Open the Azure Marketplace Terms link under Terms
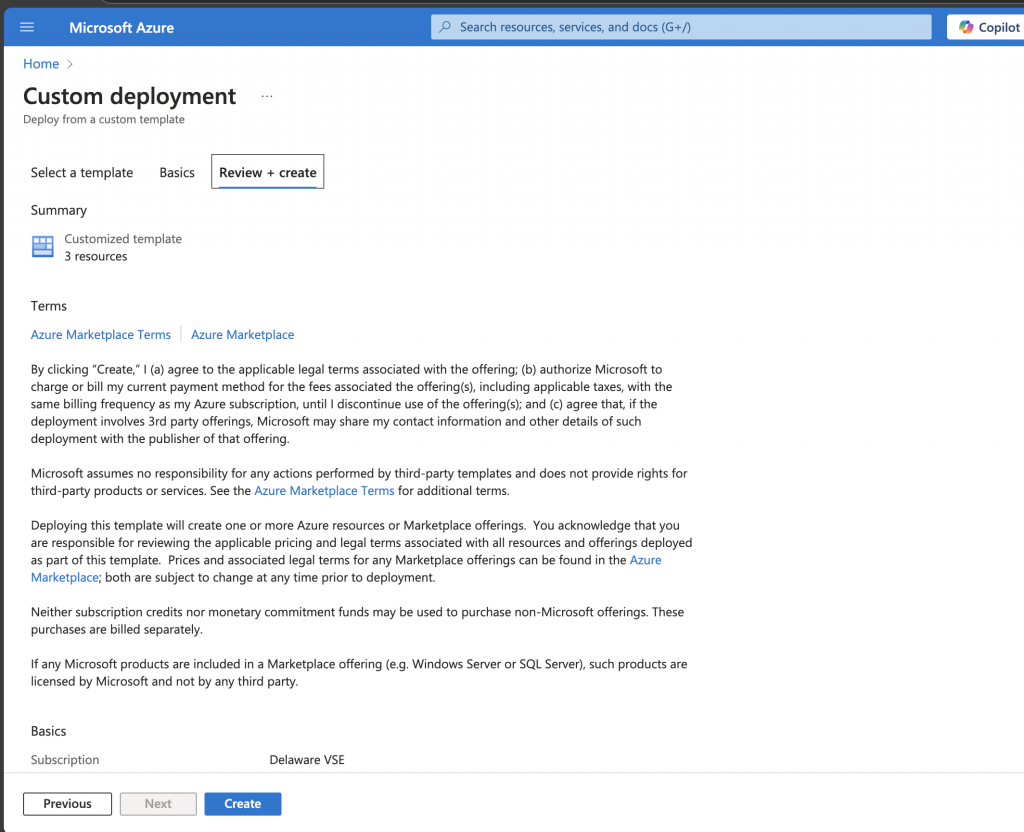 coord(101,334)
